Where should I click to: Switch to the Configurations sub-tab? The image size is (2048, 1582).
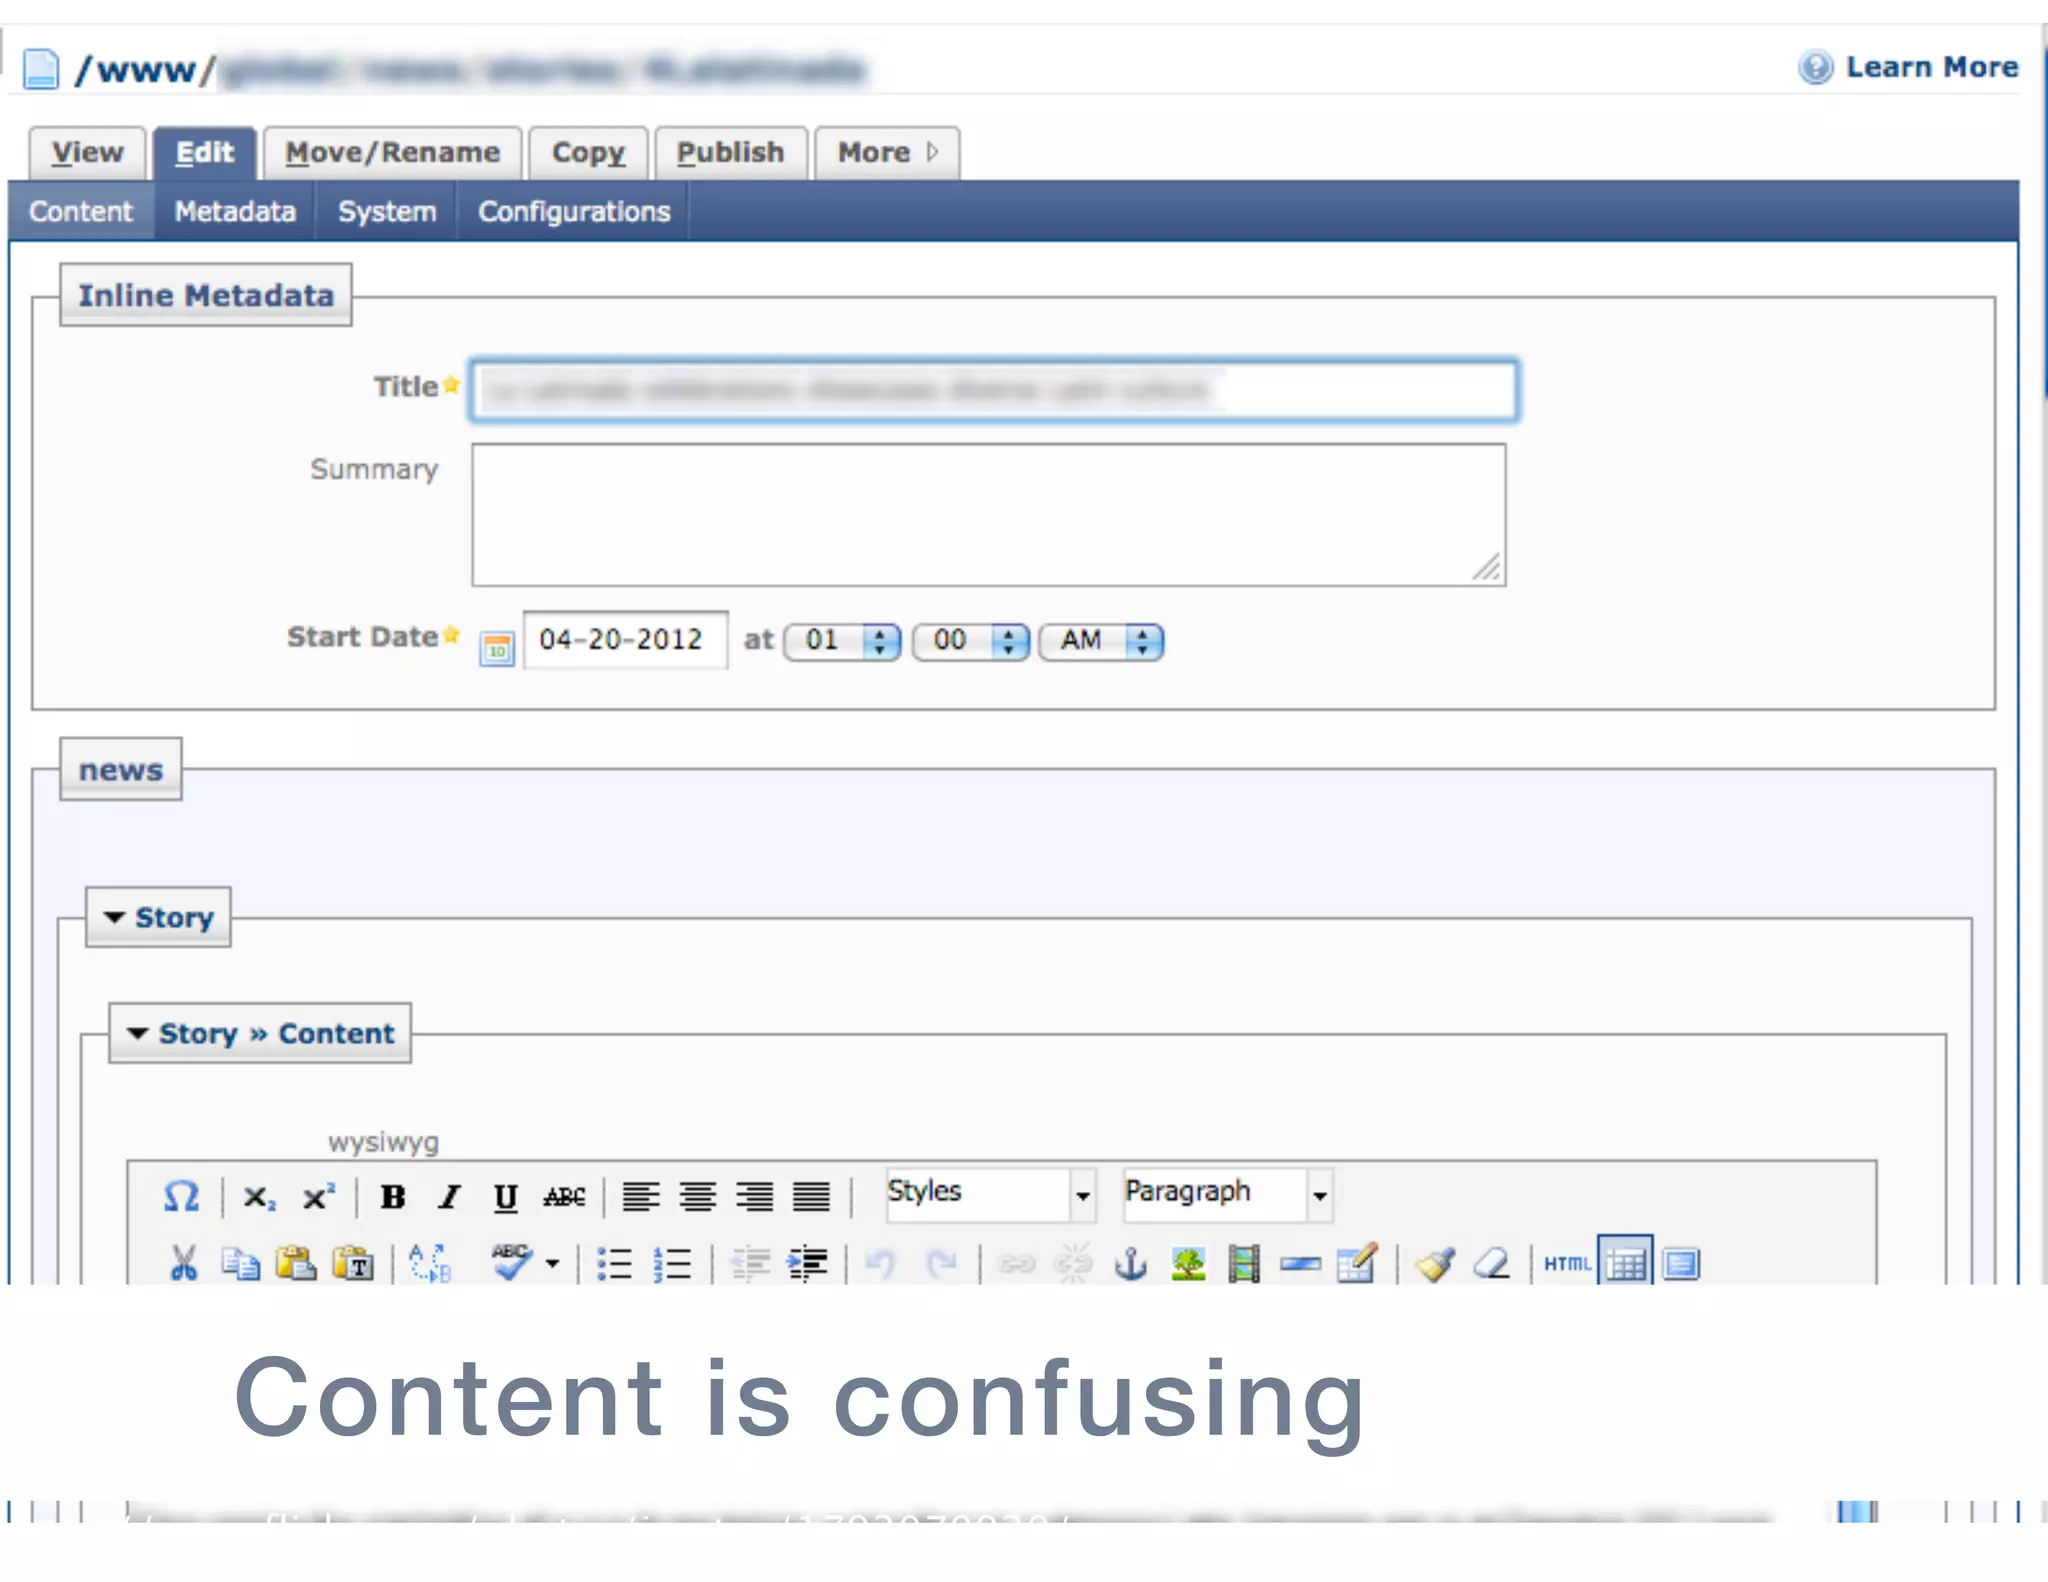[574, 212]
